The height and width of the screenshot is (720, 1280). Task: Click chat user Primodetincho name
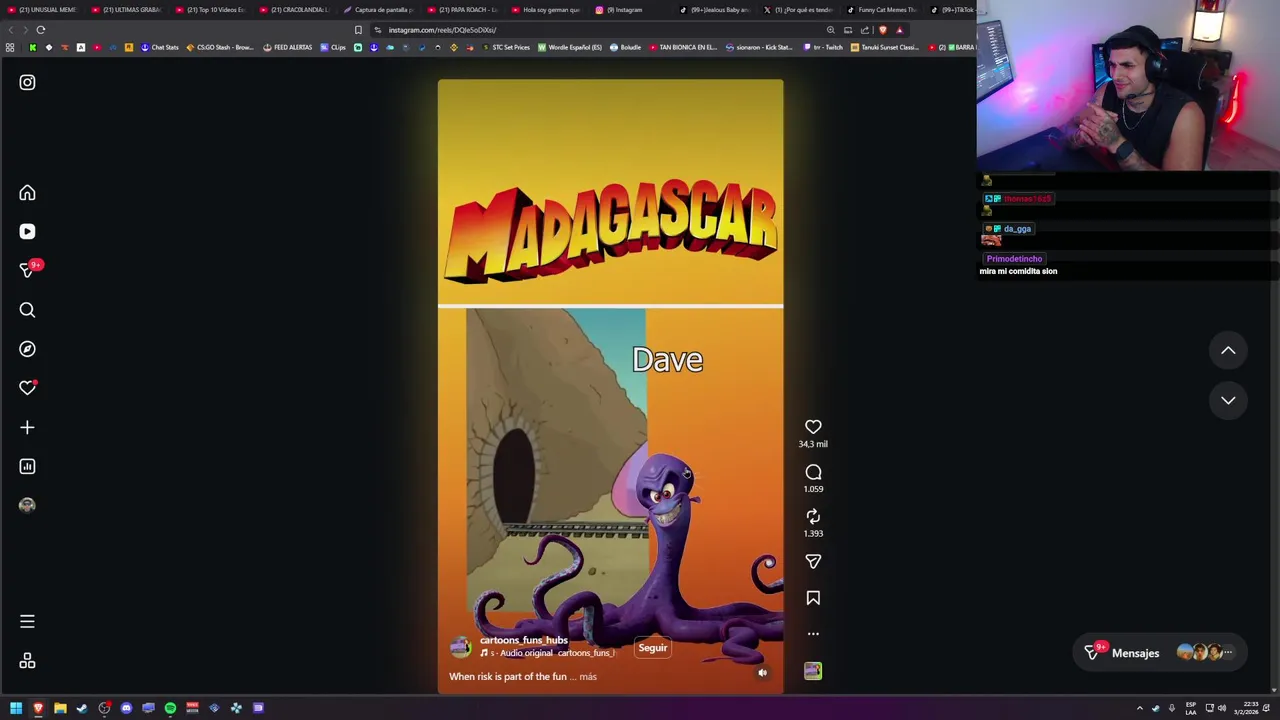tap(1014, 259)
